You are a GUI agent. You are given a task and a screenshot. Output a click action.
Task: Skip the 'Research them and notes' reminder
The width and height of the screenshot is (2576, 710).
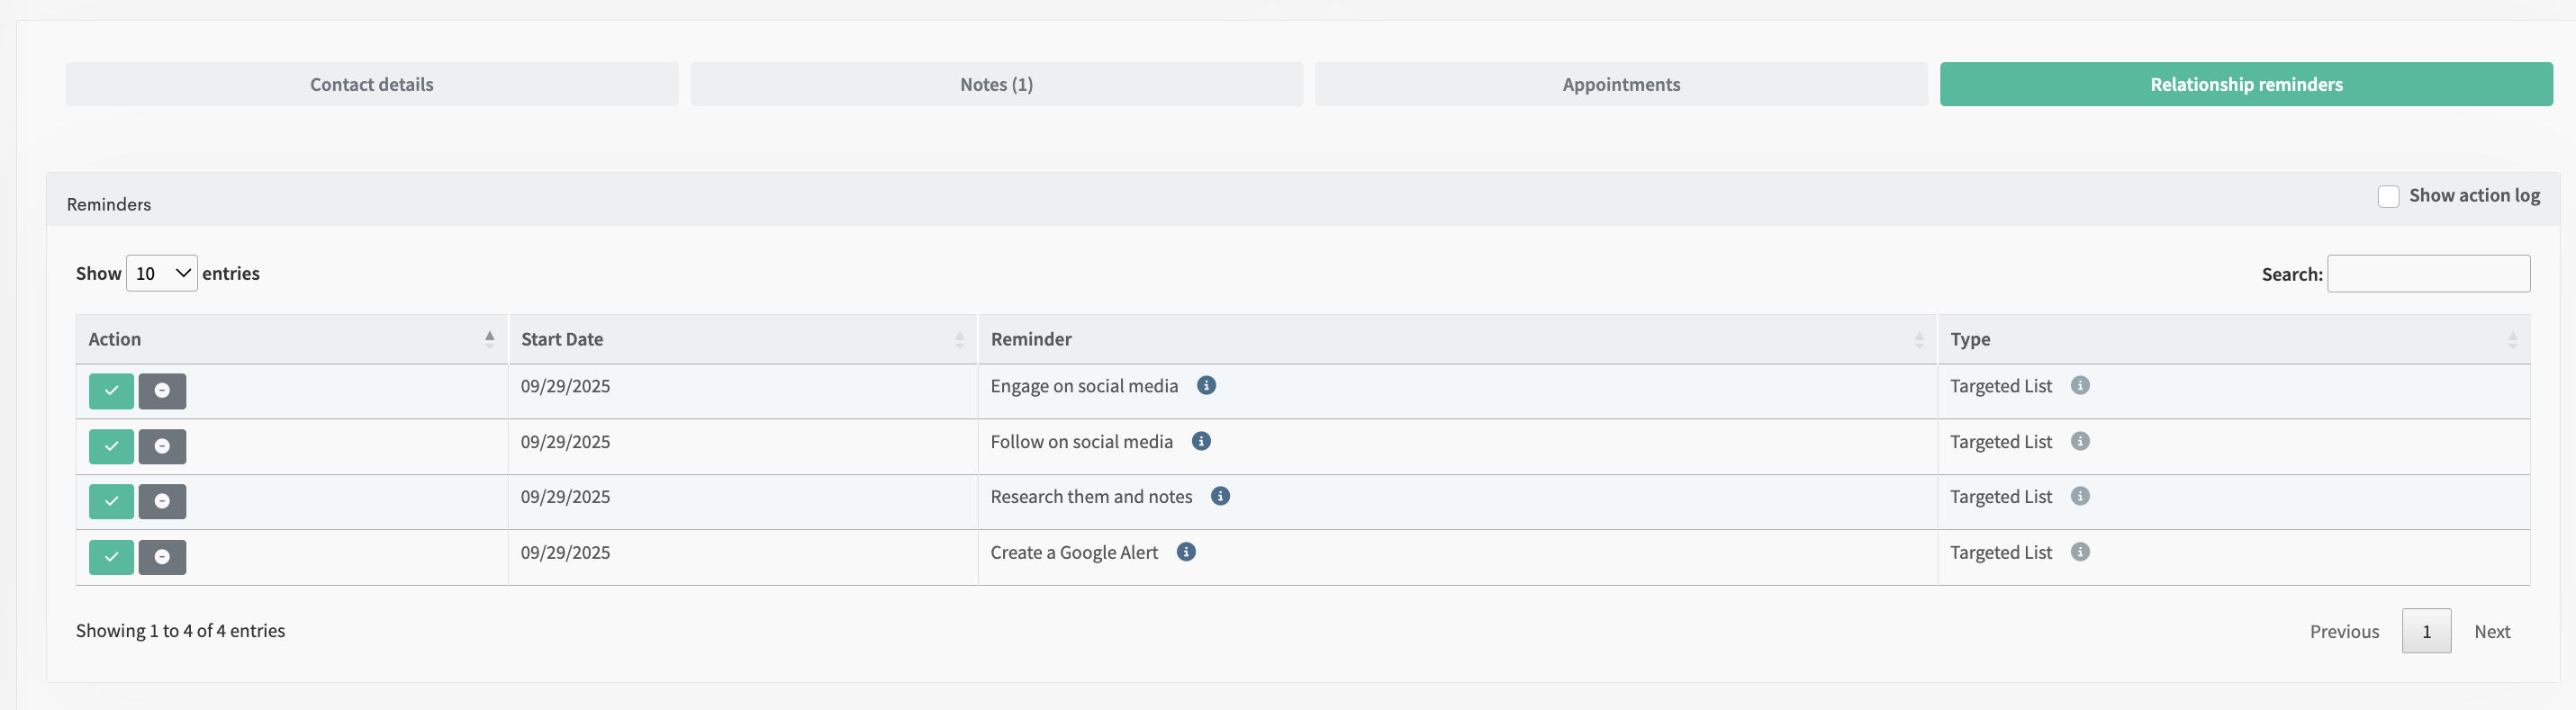(162, 501)
